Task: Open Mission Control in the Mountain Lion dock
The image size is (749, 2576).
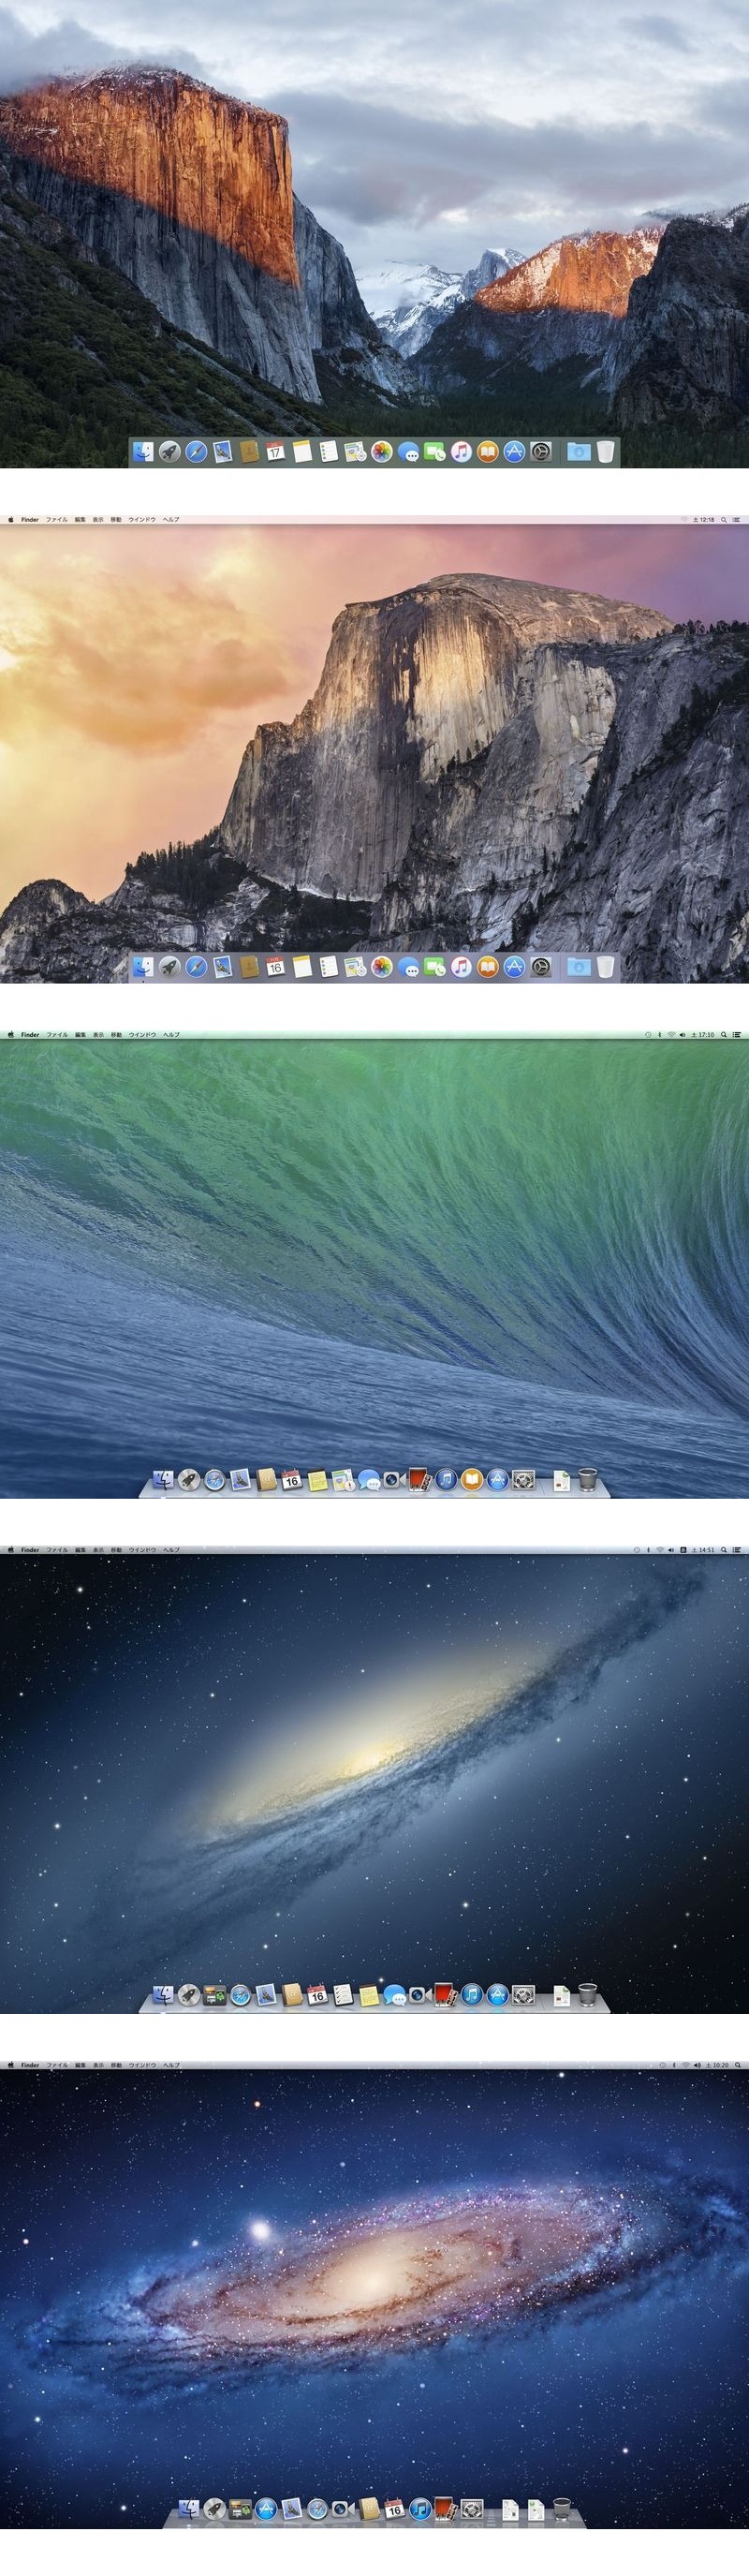Action: pos(214,1996)
